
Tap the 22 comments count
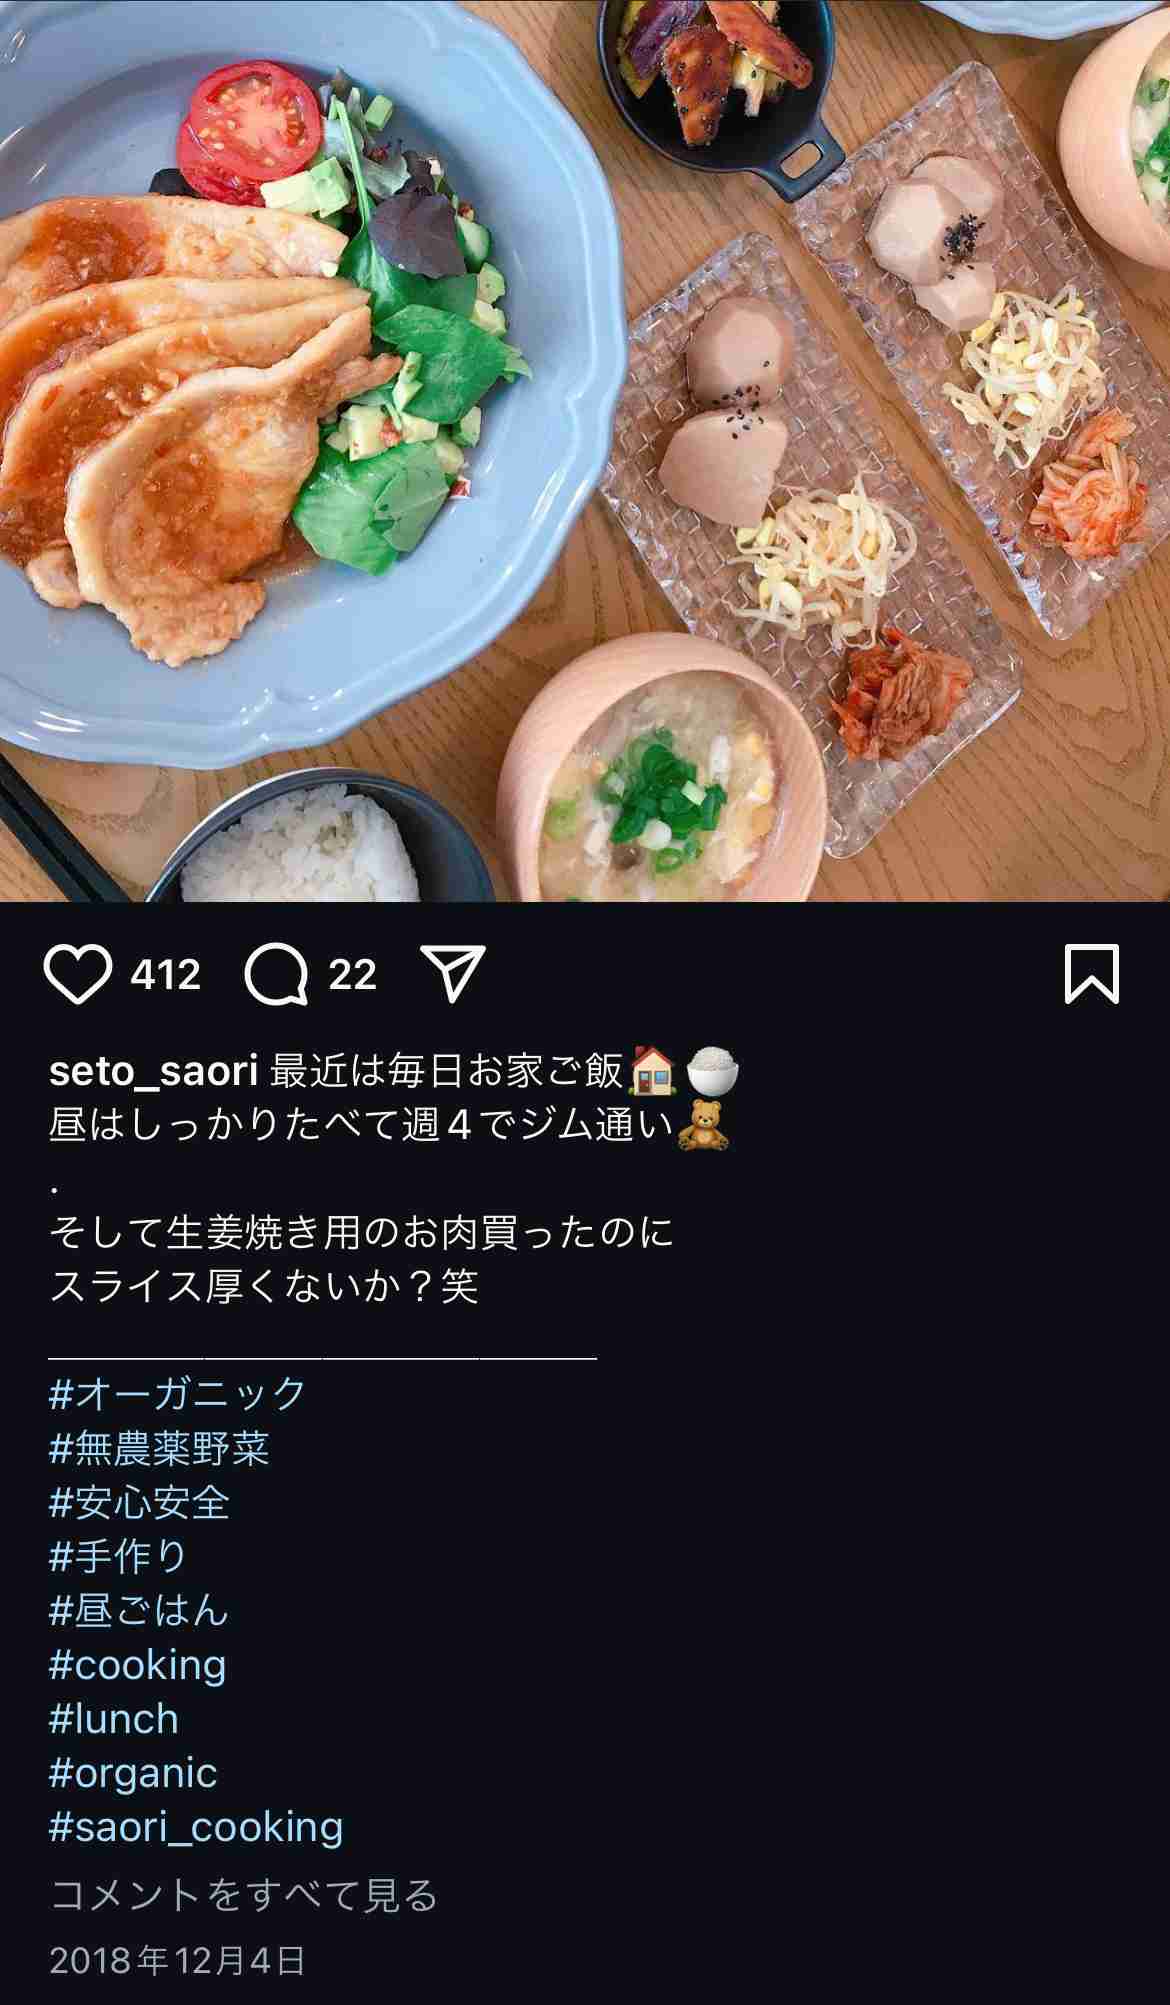(x=353, y=974)
